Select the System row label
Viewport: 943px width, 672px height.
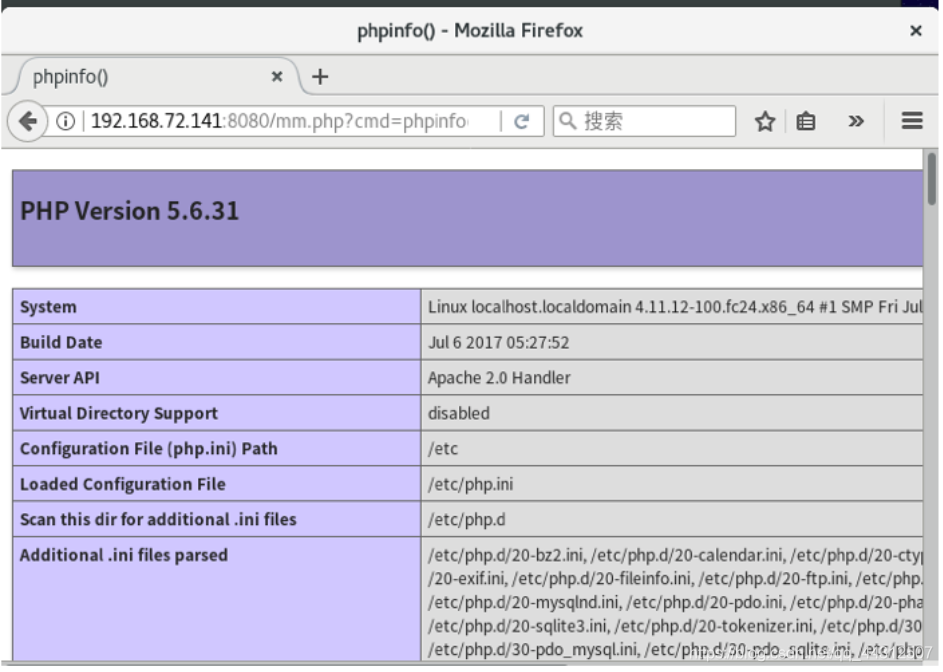click(48, 307)
